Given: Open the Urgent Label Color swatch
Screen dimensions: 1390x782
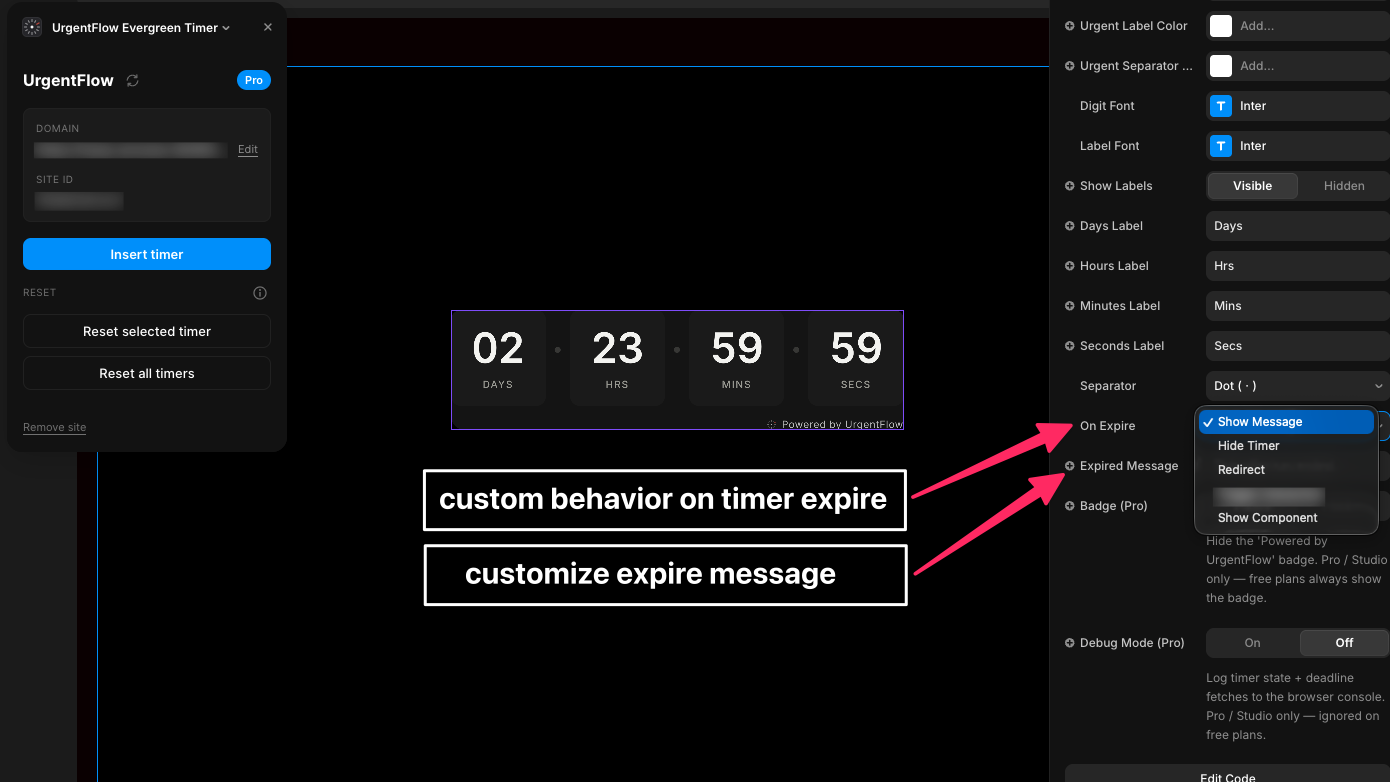Looking at the screenshot, I should click(1221, 26).
